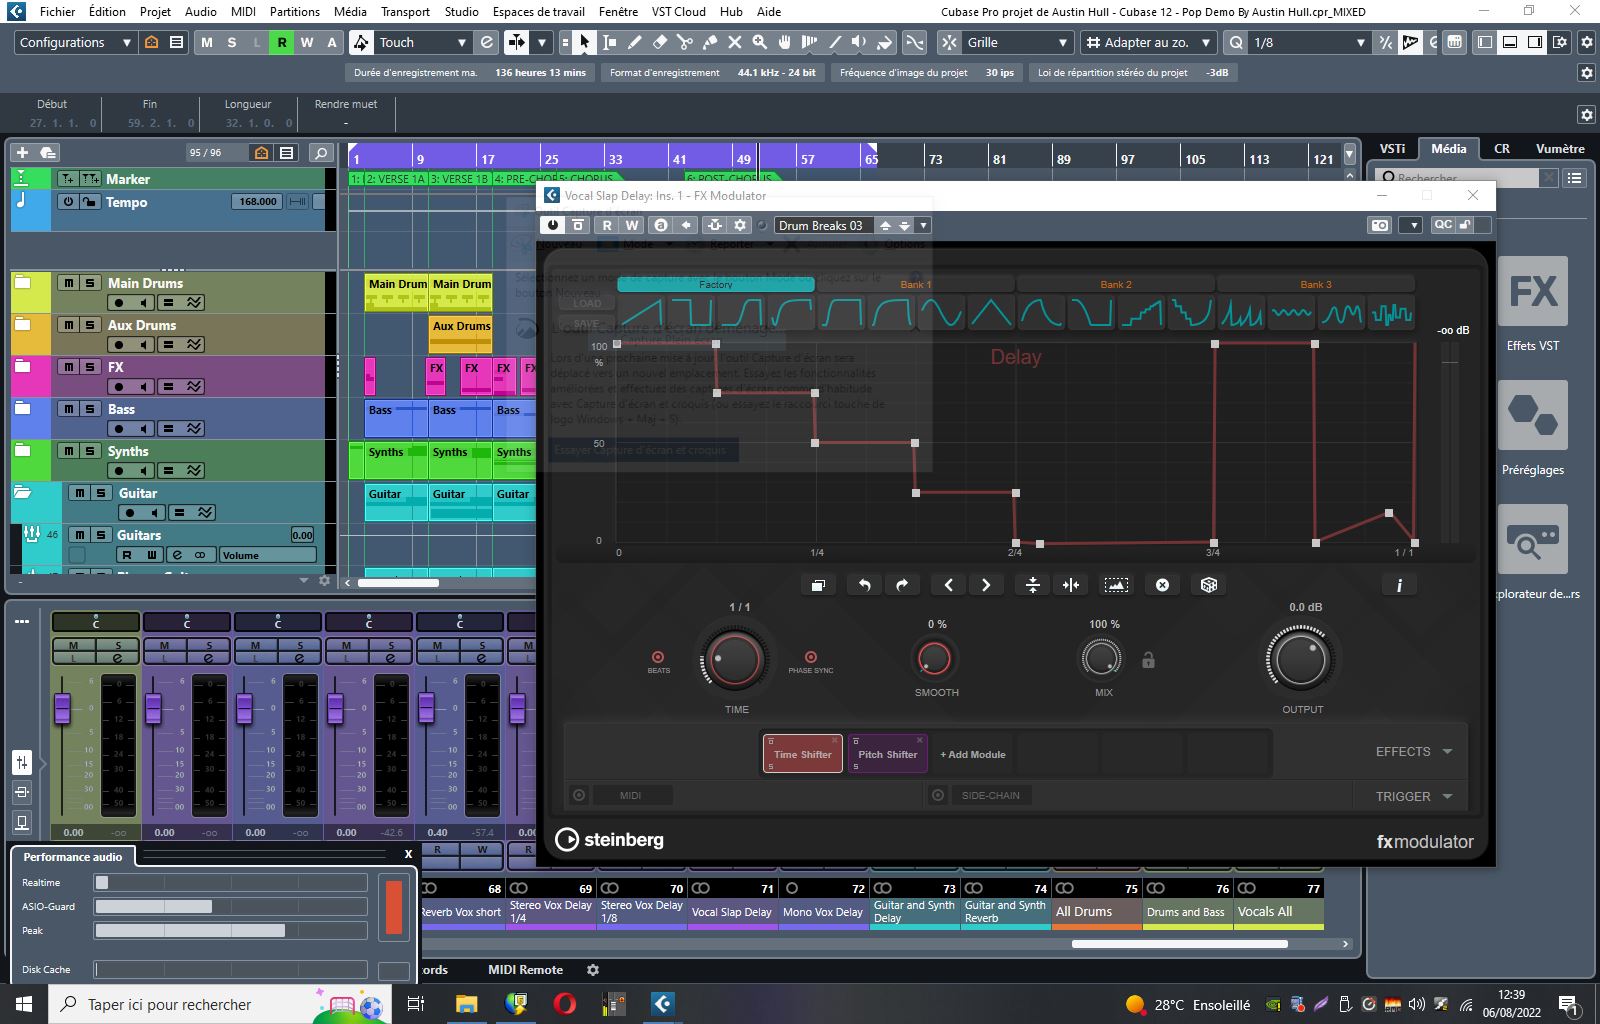The width and height of the screenshot is (1600, 1024).
Task: Enable plug-in Write automation W button
Action: pyautogui.click(x=632, y=225)
